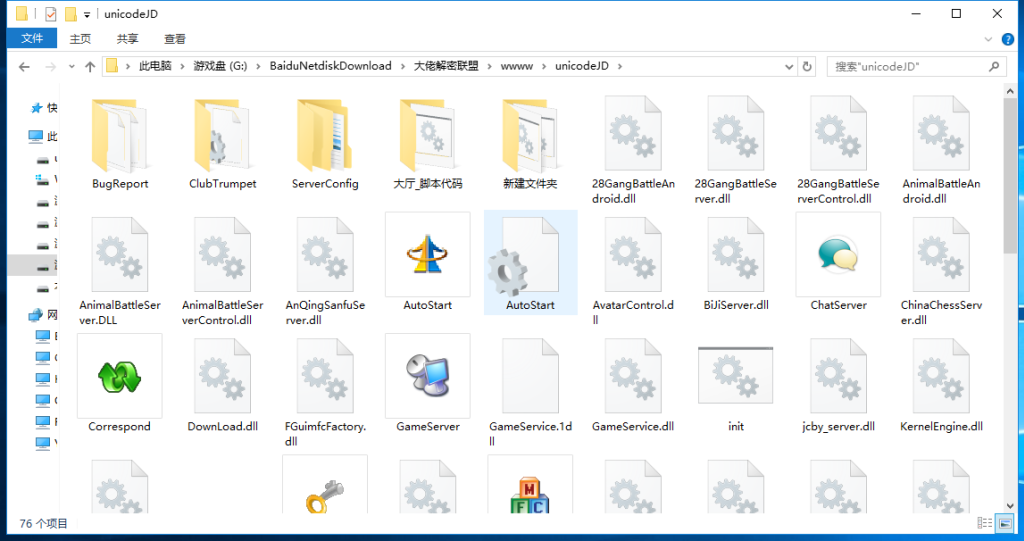Screen dimensions: 1024x541
Task: Open recent locations dropdown
Action: coord(71,67)
